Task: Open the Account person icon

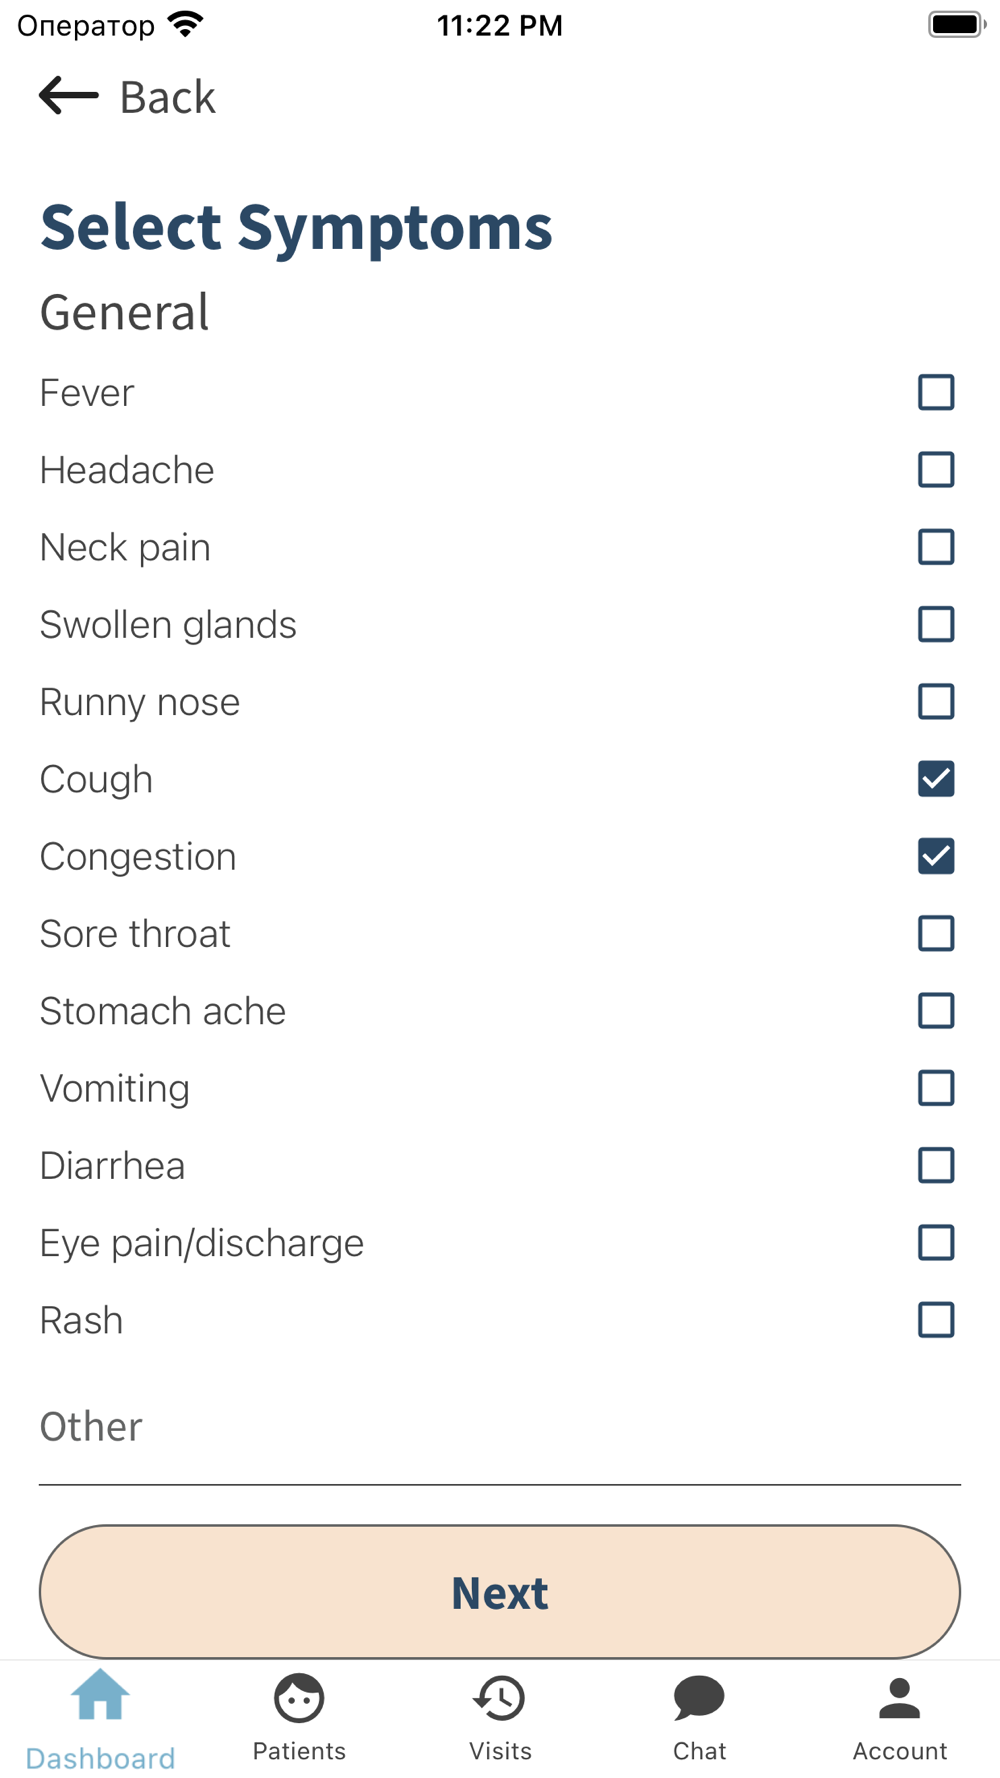Action: pos(899,1698)
